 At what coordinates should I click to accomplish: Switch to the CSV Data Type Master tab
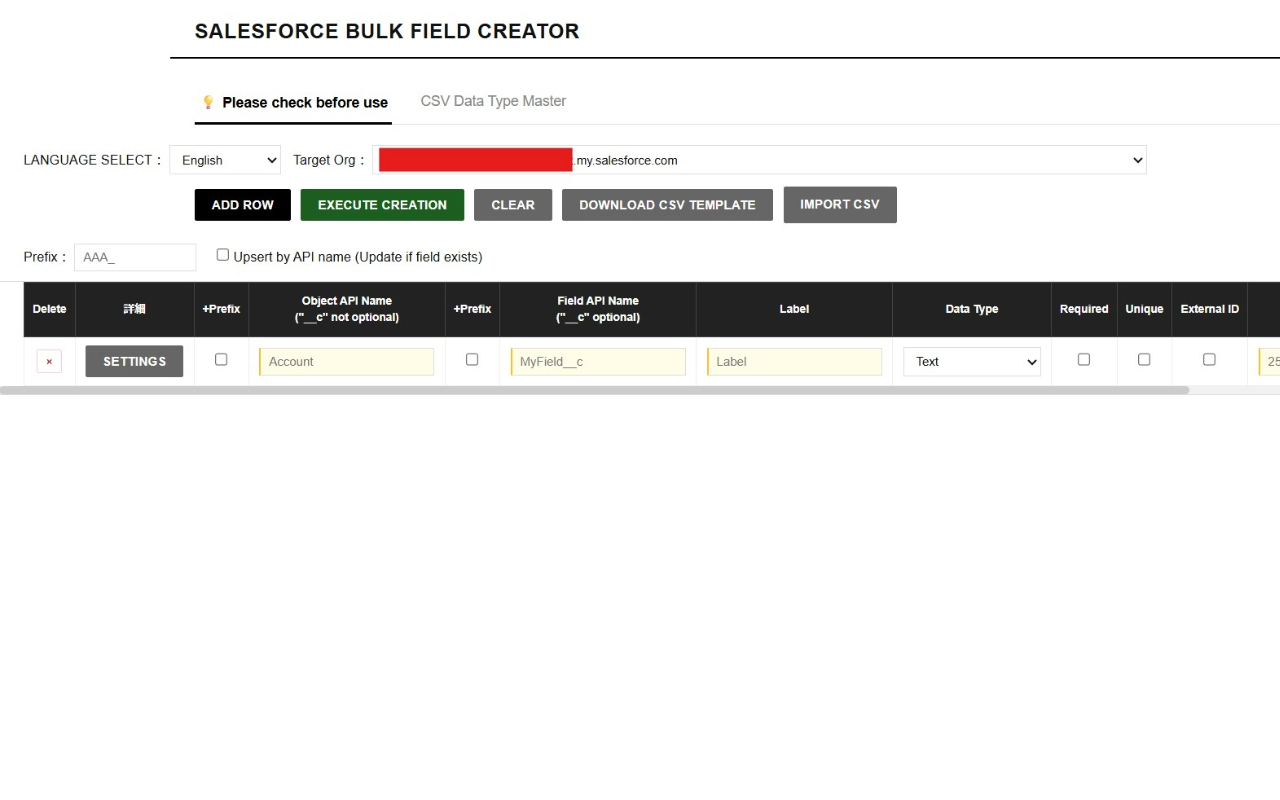tap(492, 101)
